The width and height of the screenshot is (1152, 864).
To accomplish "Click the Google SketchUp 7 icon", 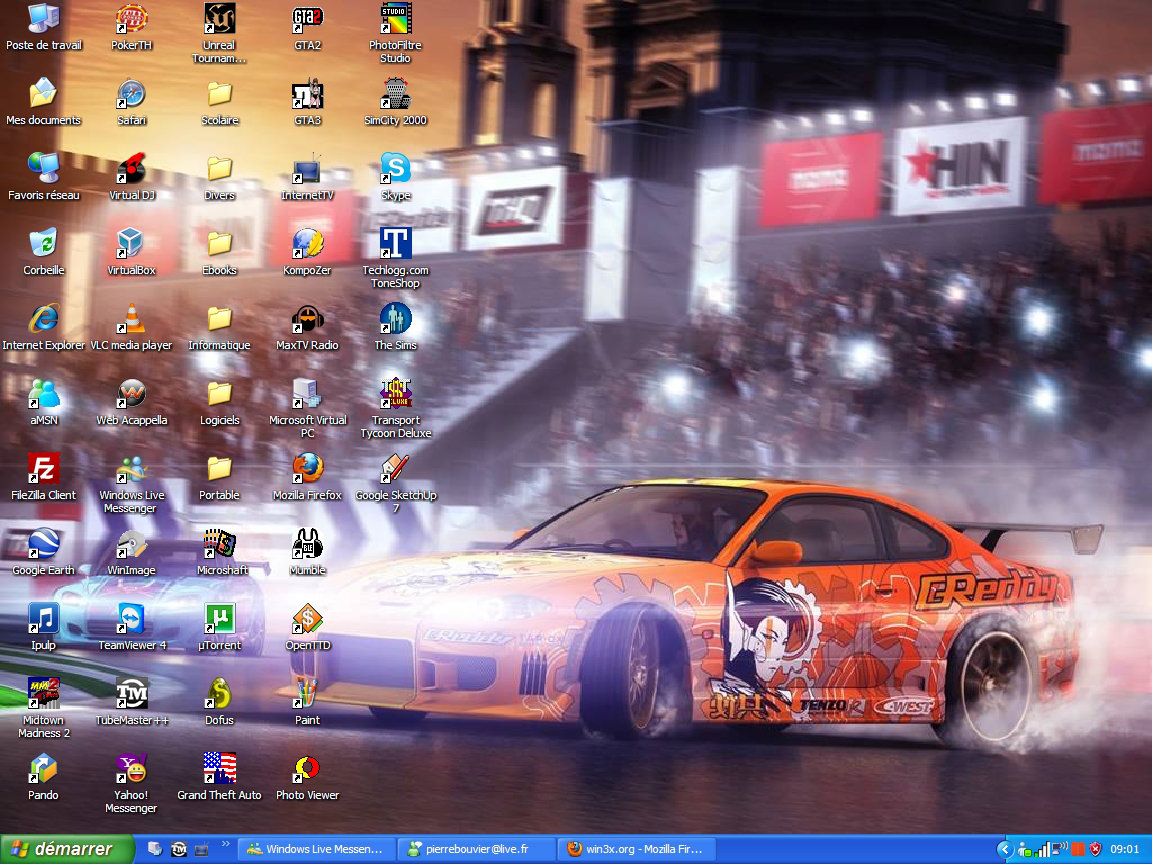I will tap(395, 469).
